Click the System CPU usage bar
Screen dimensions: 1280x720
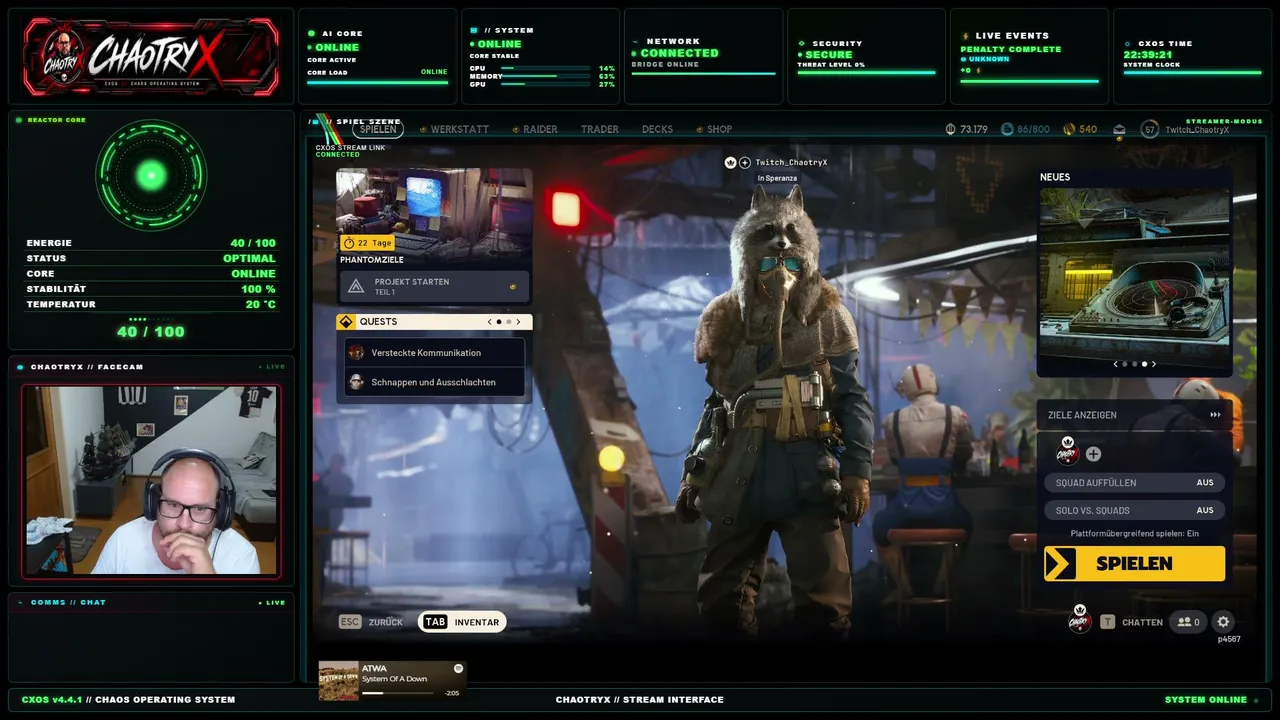544,68
